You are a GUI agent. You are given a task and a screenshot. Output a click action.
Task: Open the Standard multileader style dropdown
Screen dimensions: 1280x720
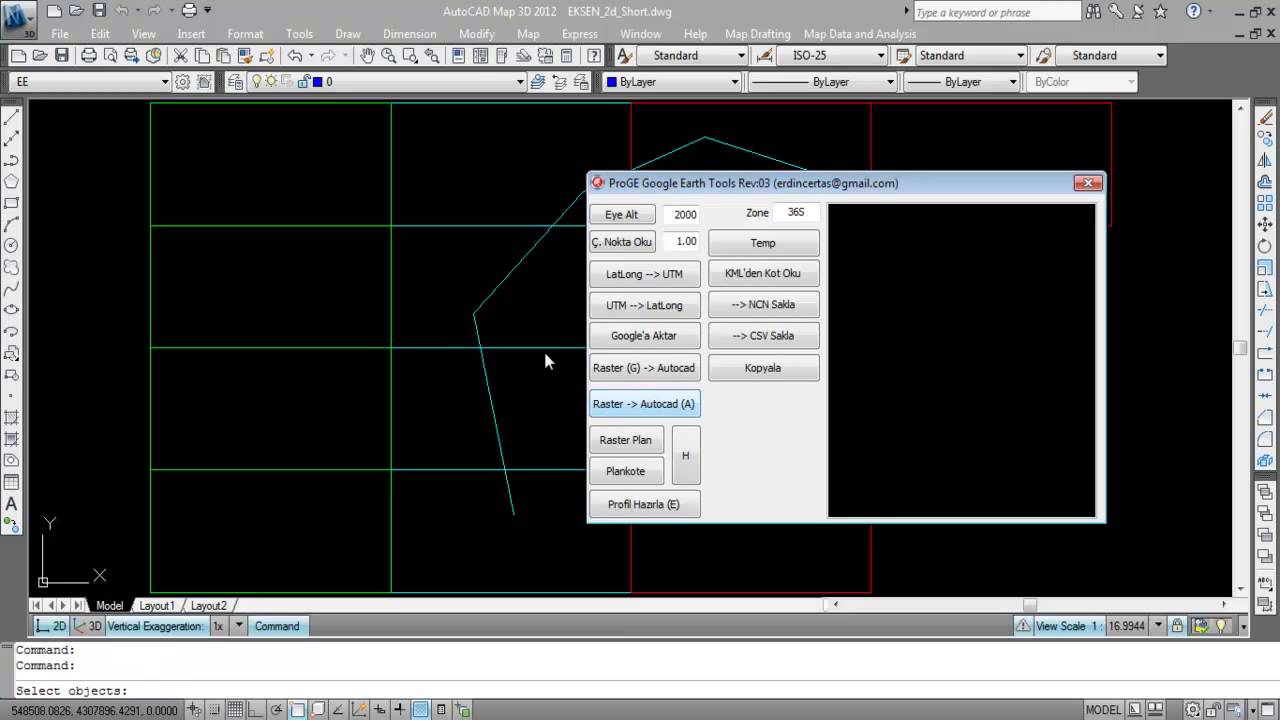[x=1160, y=56]
